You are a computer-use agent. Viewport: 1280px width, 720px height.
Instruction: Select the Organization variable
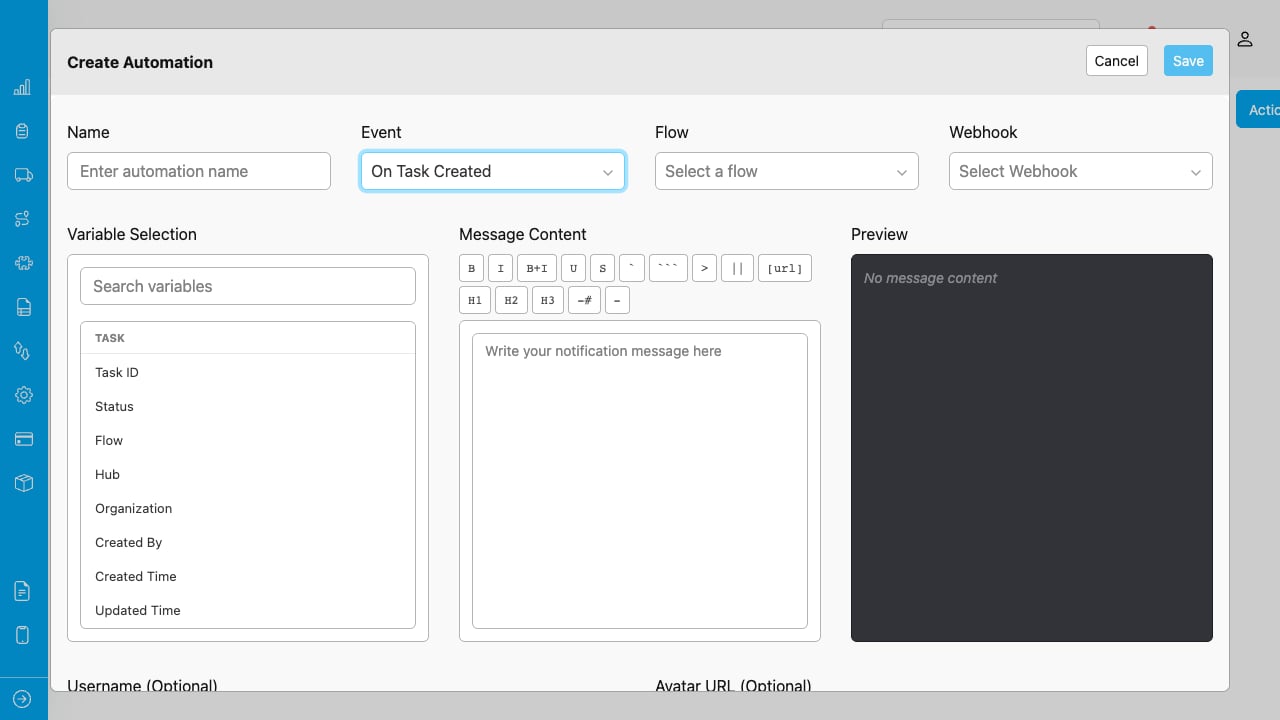[248, 508]
